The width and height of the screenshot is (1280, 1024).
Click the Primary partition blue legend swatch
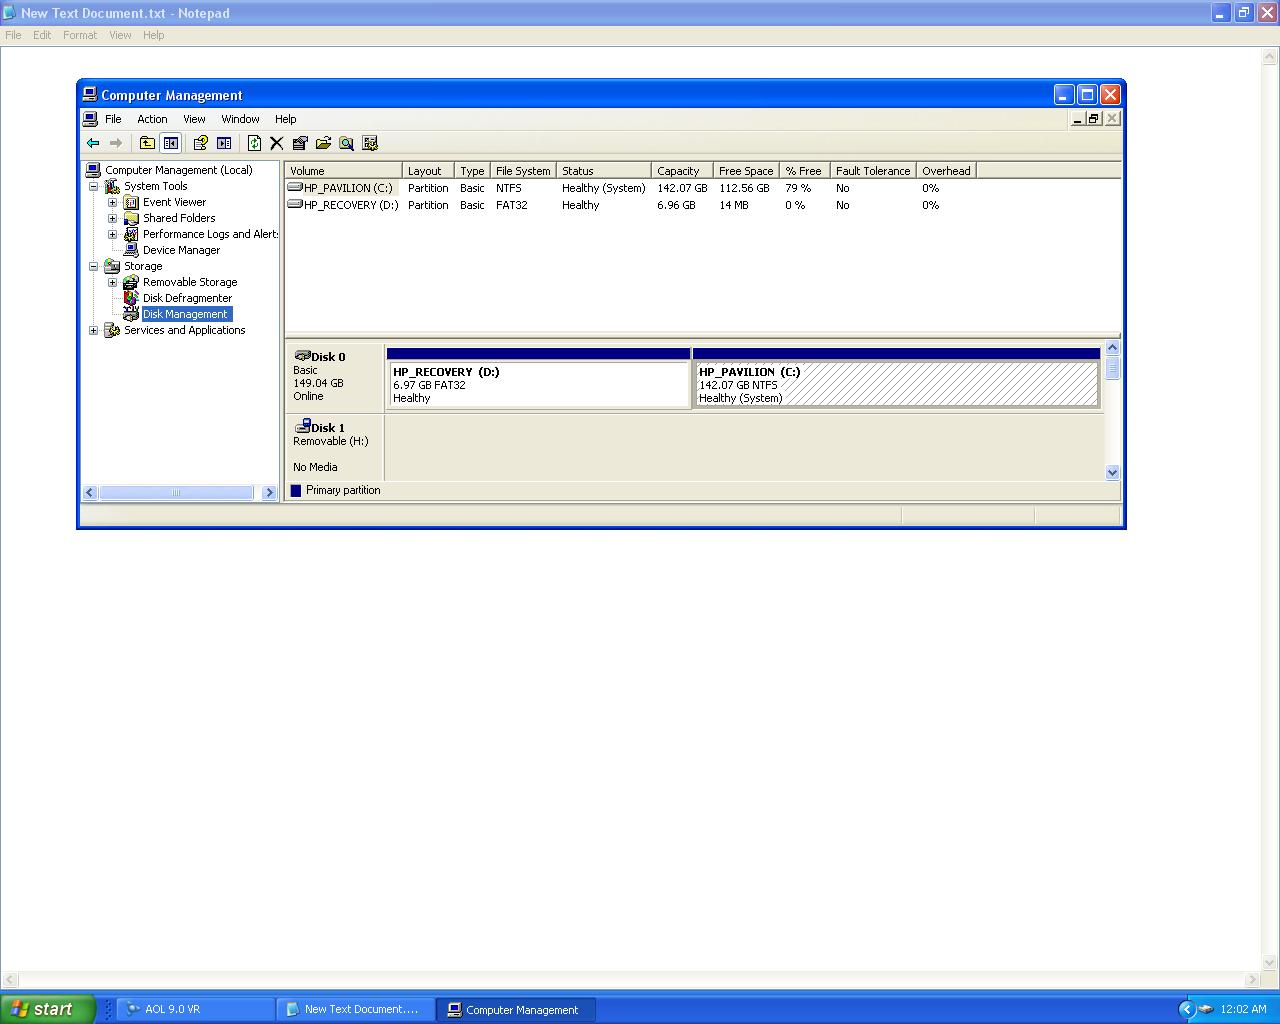296,491
